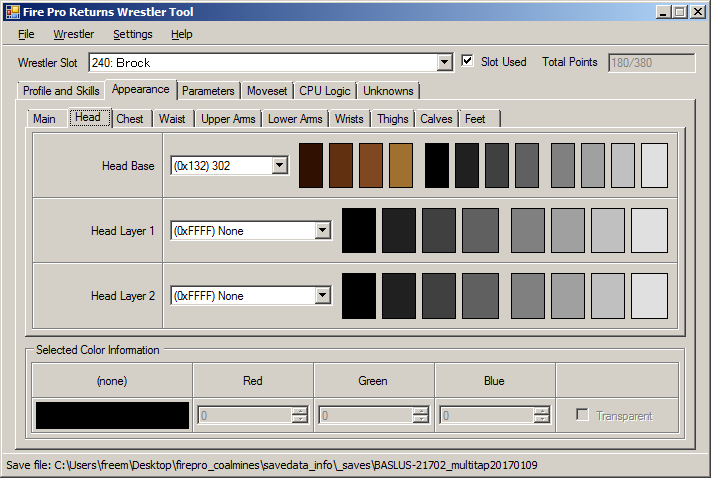Screen dimensions: 711x478
Task: Select the first black Head Layer 1 swatch
Action: (x=360, y=230)
